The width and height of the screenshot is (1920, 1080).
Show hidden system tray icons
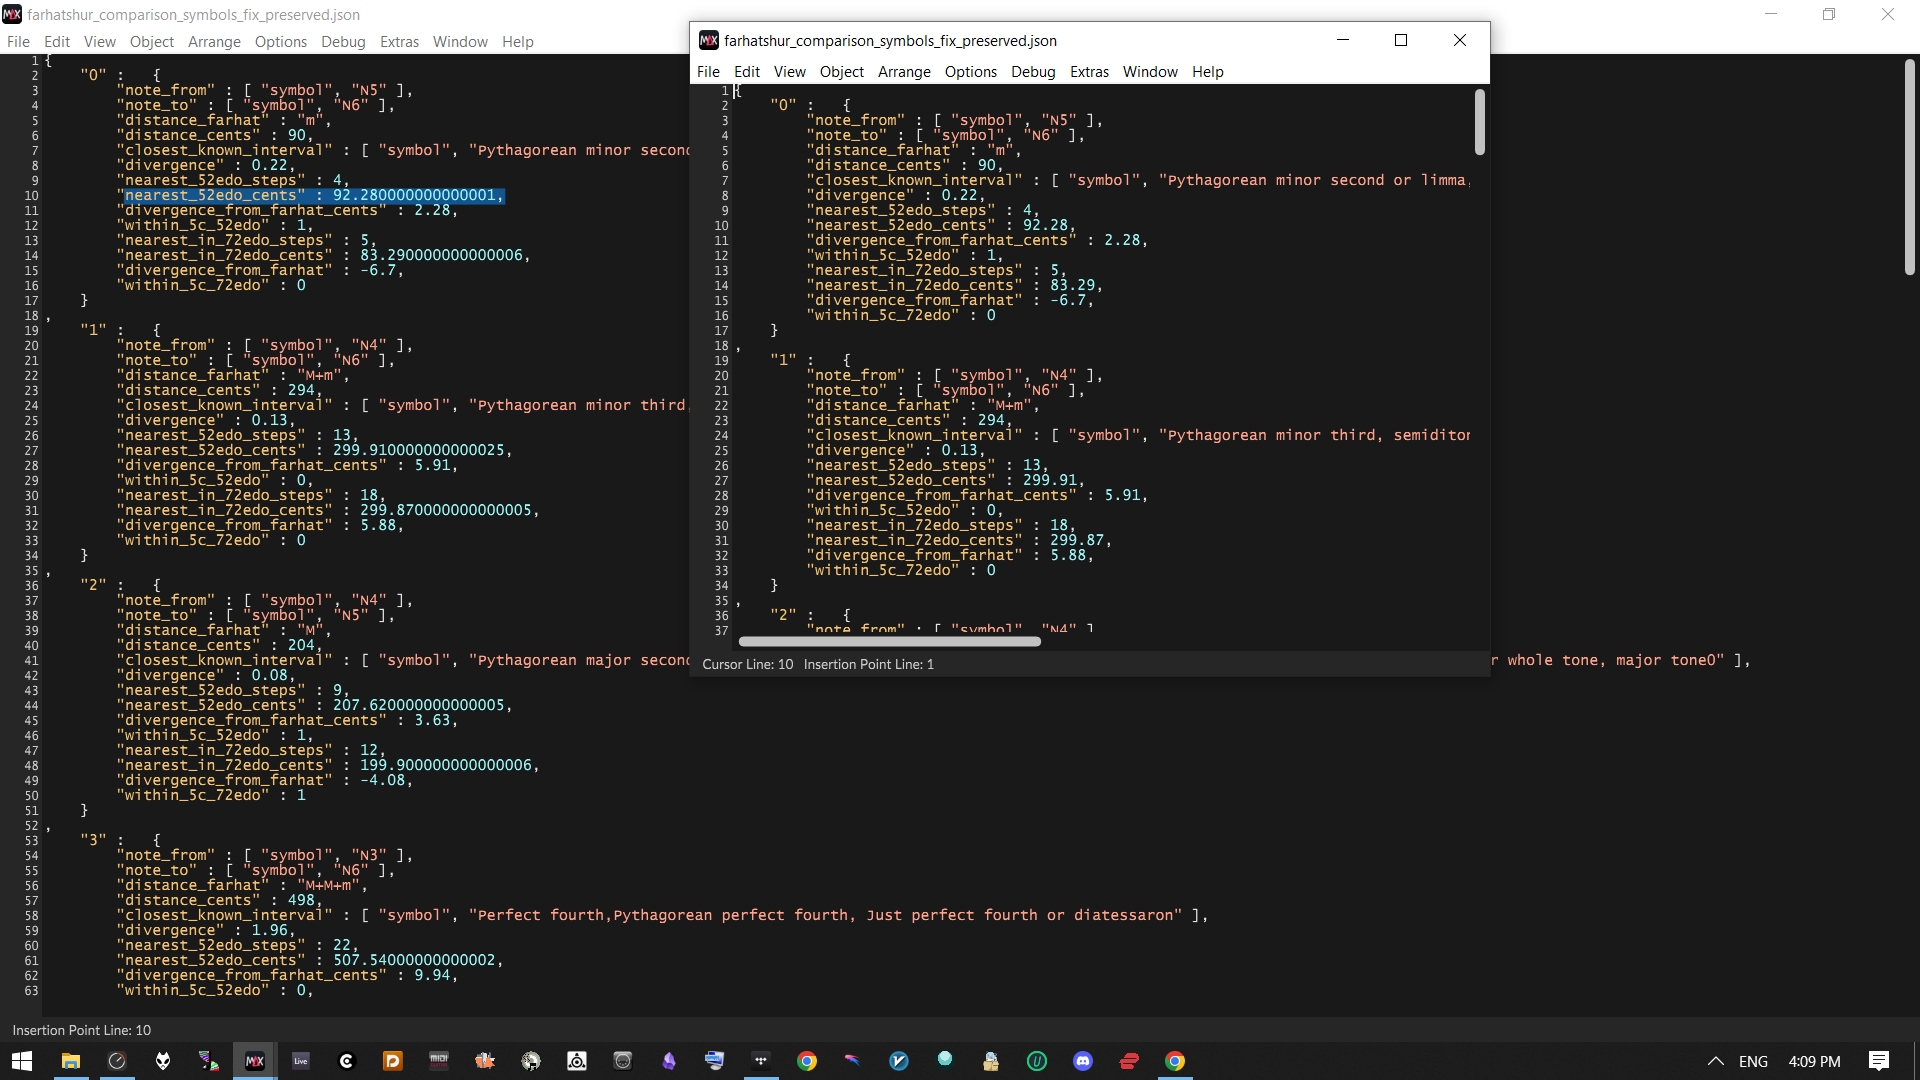(1715, 1061)
